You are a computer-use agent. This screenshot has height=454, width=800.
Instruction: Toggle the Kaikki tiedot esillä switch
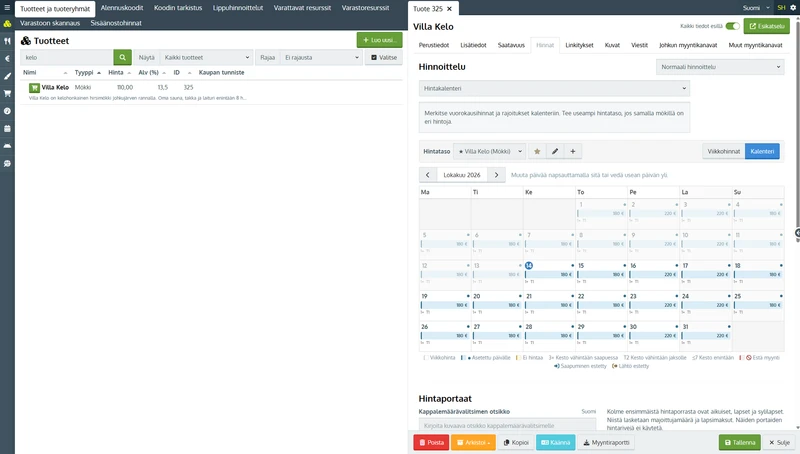(733, 26)
